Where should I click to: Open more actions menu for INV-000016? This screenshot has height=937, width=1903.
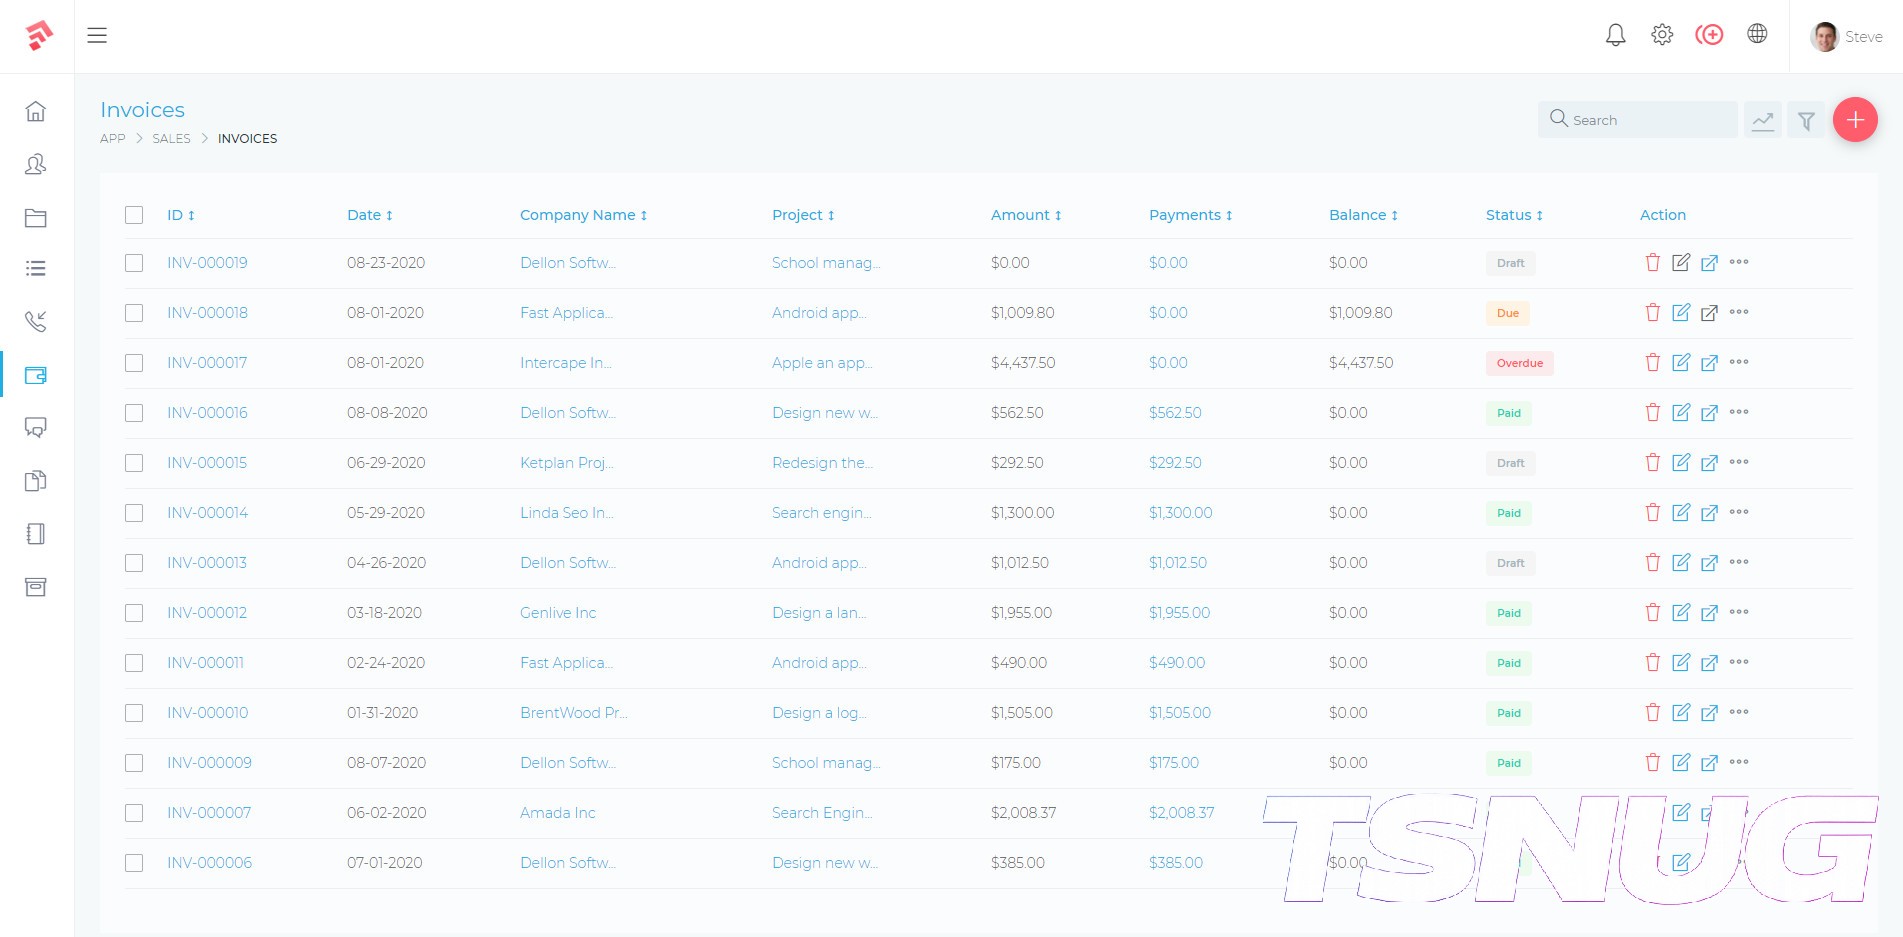[1739, 412]
